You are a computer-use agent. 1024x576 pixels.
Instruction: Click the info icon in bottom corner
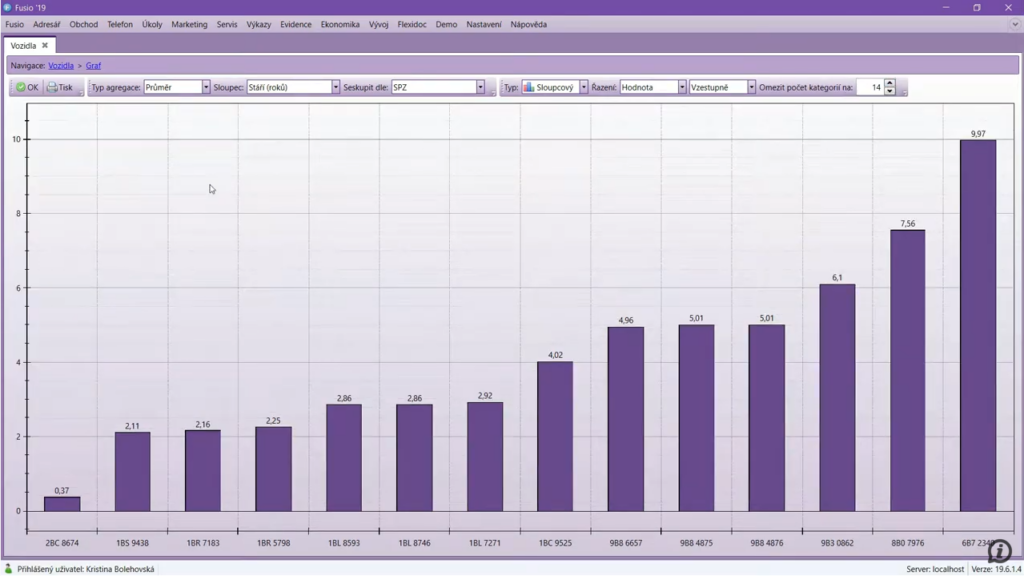[999, 550]
